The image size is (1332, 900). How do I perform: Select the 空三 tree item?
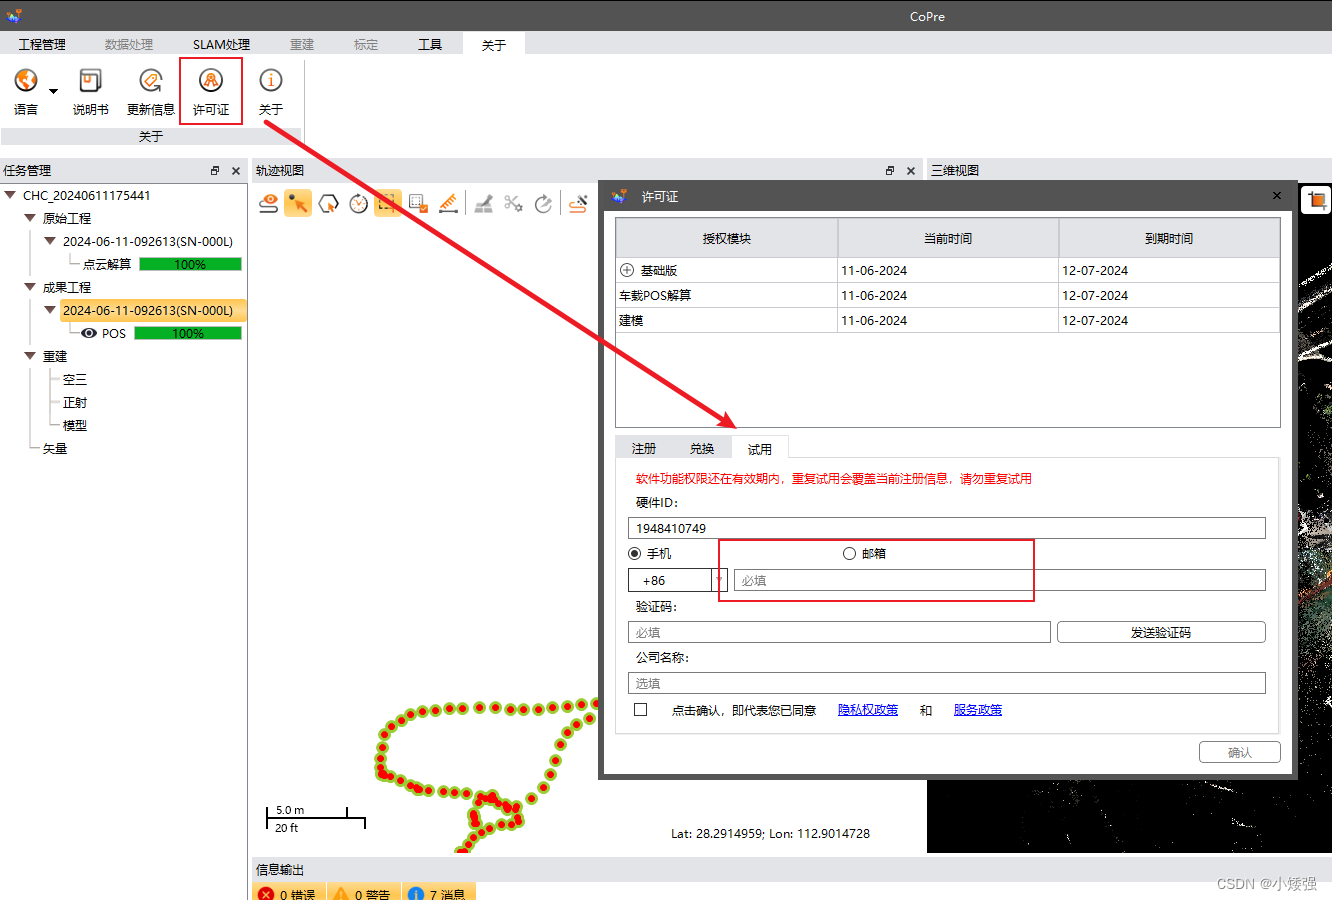click(75, 379)
